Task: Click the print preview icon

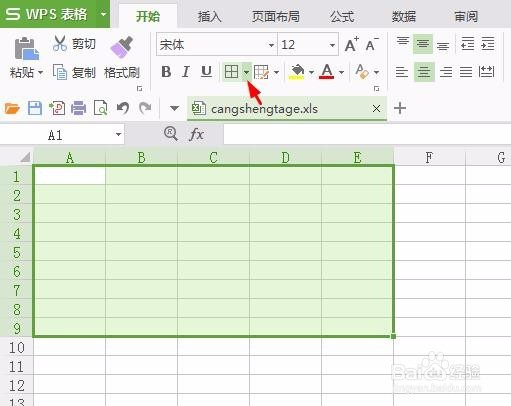Action: coord(101,108)
